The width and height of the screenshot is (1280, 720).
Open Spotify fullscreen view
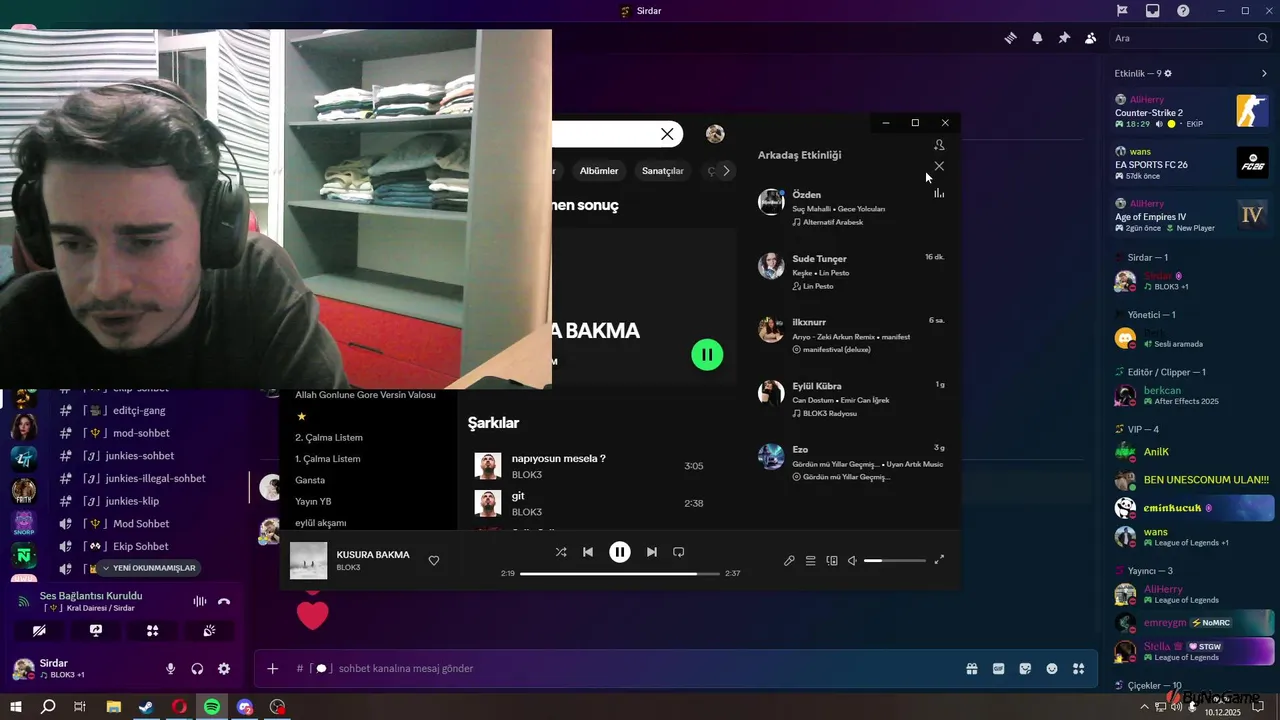[x=939, y=560]
